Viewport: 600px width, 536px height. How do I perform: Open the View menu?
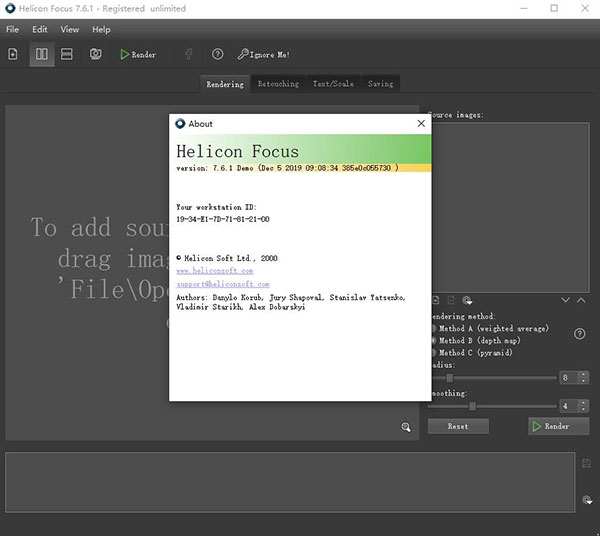click(70, 29)
